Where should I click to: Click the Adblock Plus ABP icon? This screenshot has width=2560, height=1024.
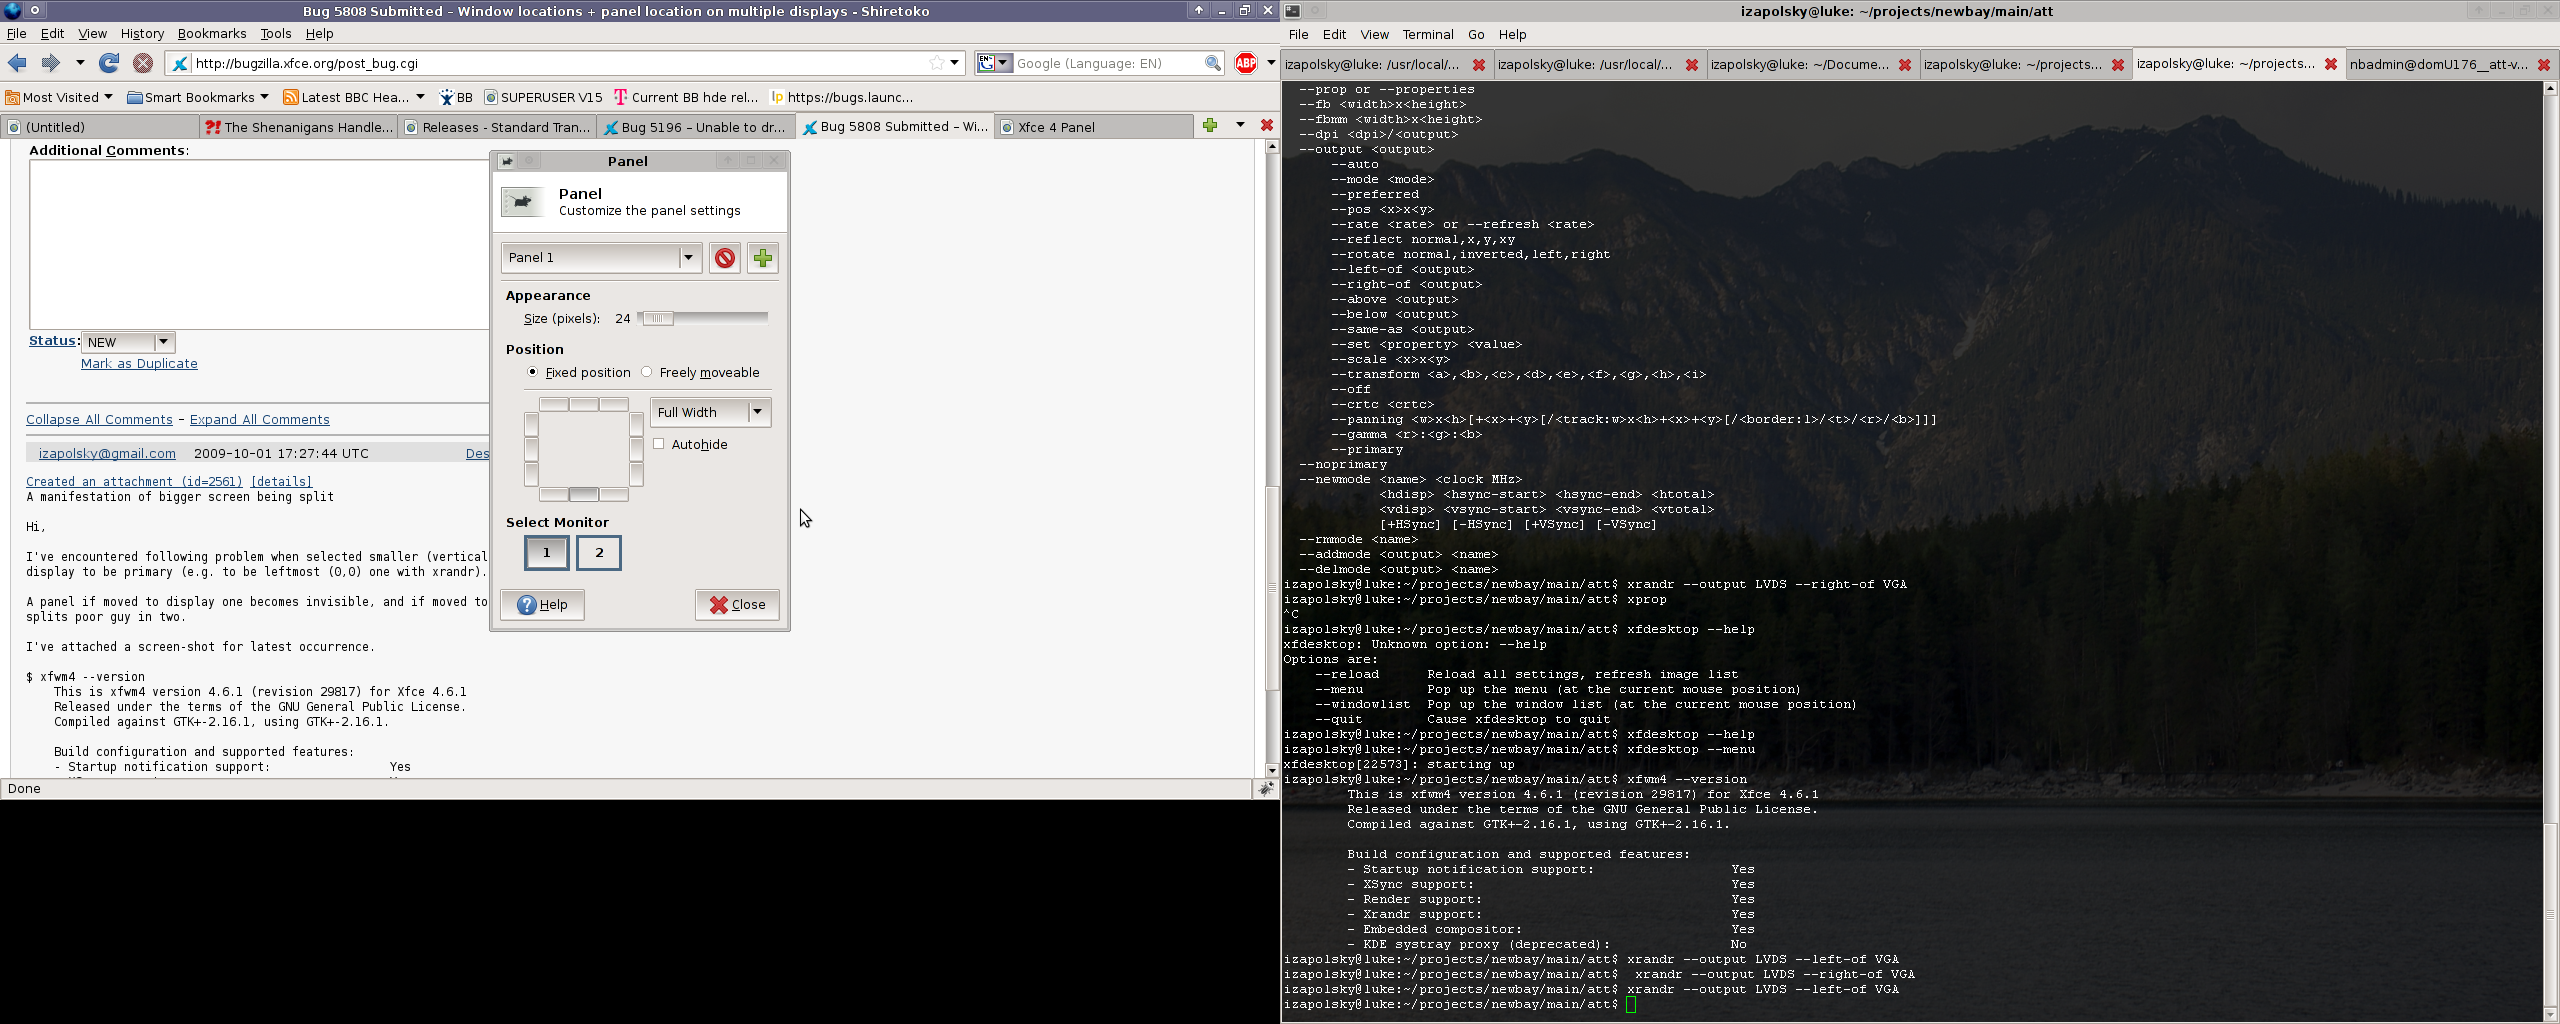pos(1245,63)
